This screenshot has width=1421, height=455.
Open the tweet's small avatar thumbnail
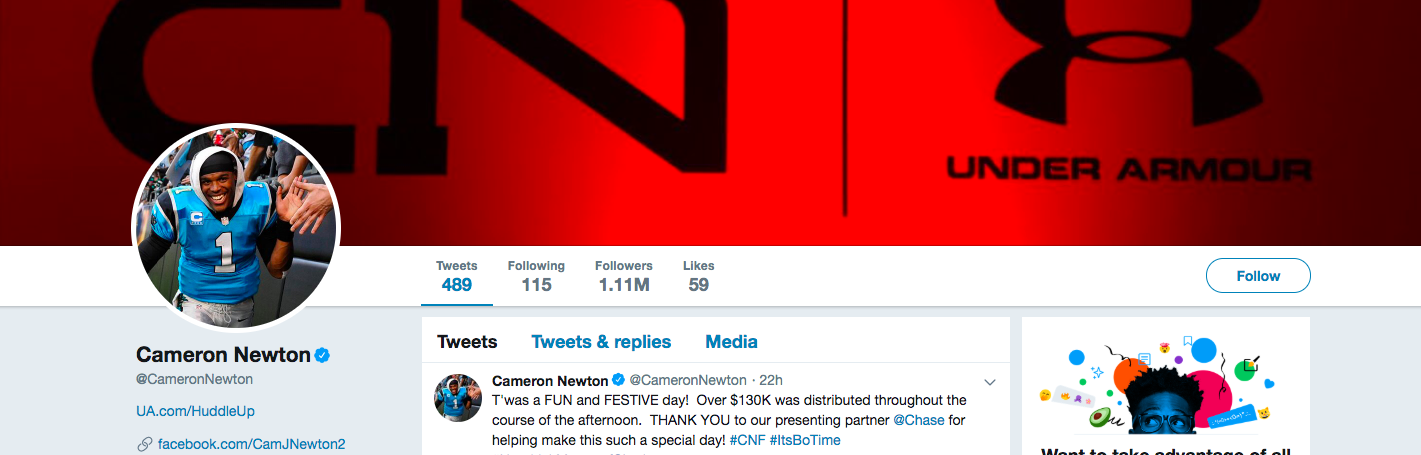tap(458, 398)
